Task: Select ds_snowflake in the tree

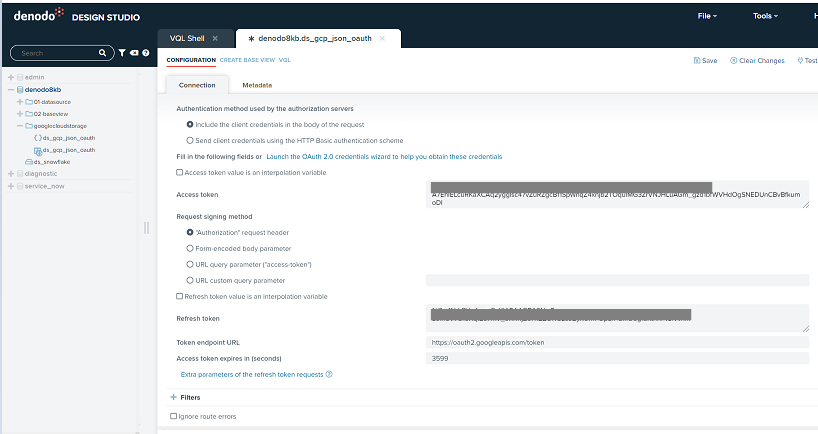Action: [x=52, y=162]
